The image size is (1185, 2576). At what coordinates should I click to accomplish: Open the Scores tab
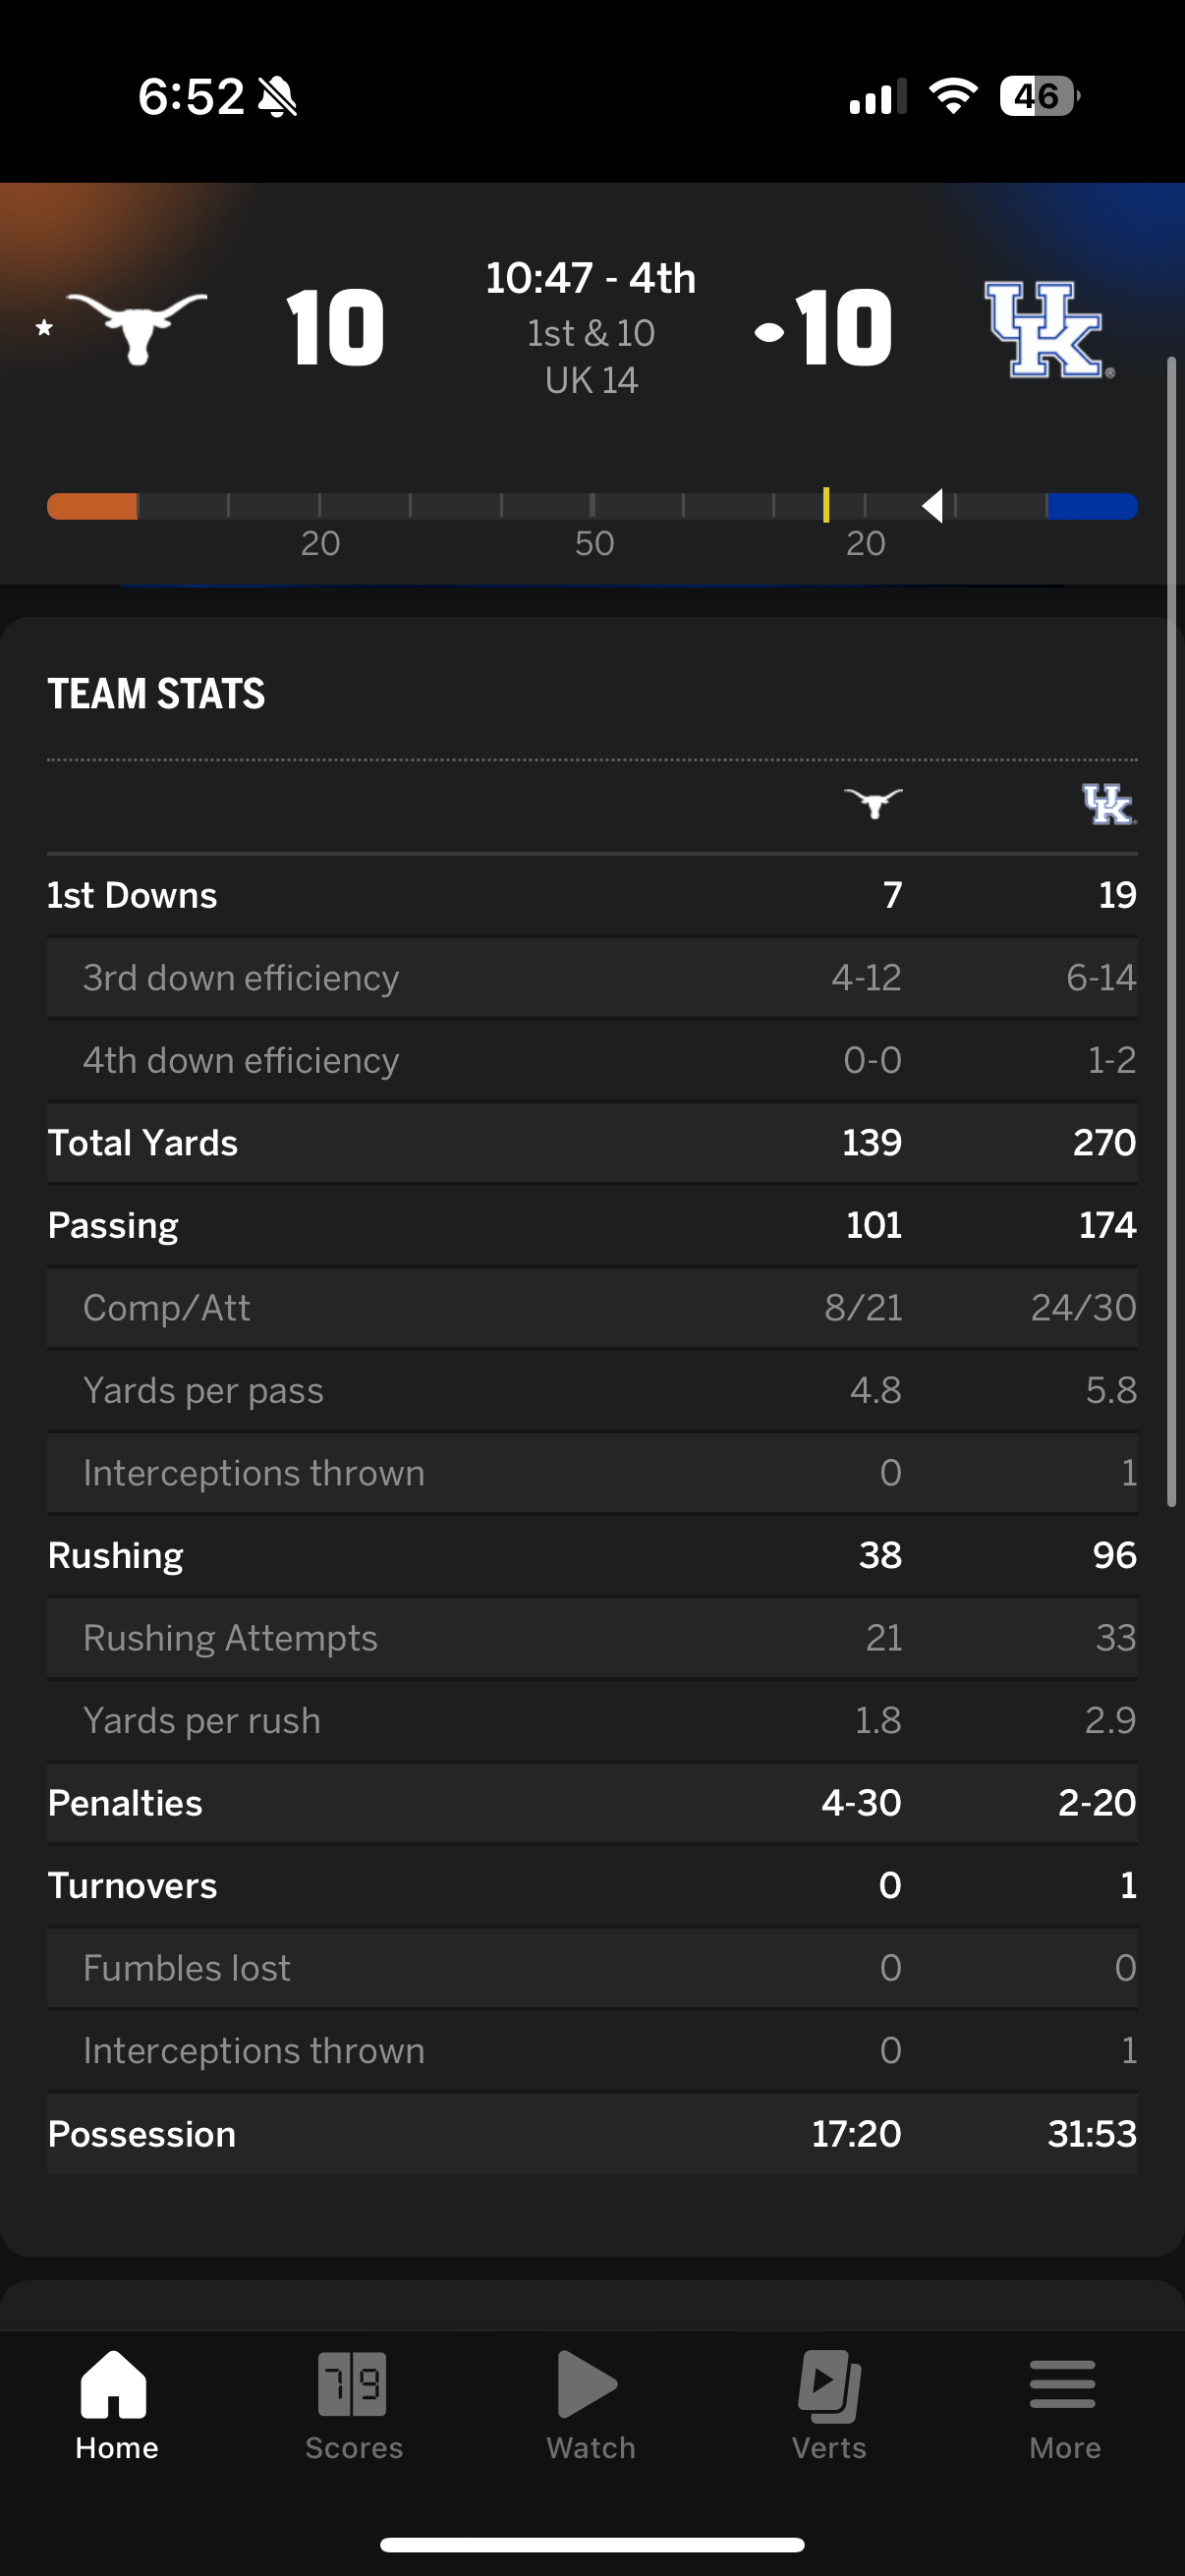(353, 2405)
